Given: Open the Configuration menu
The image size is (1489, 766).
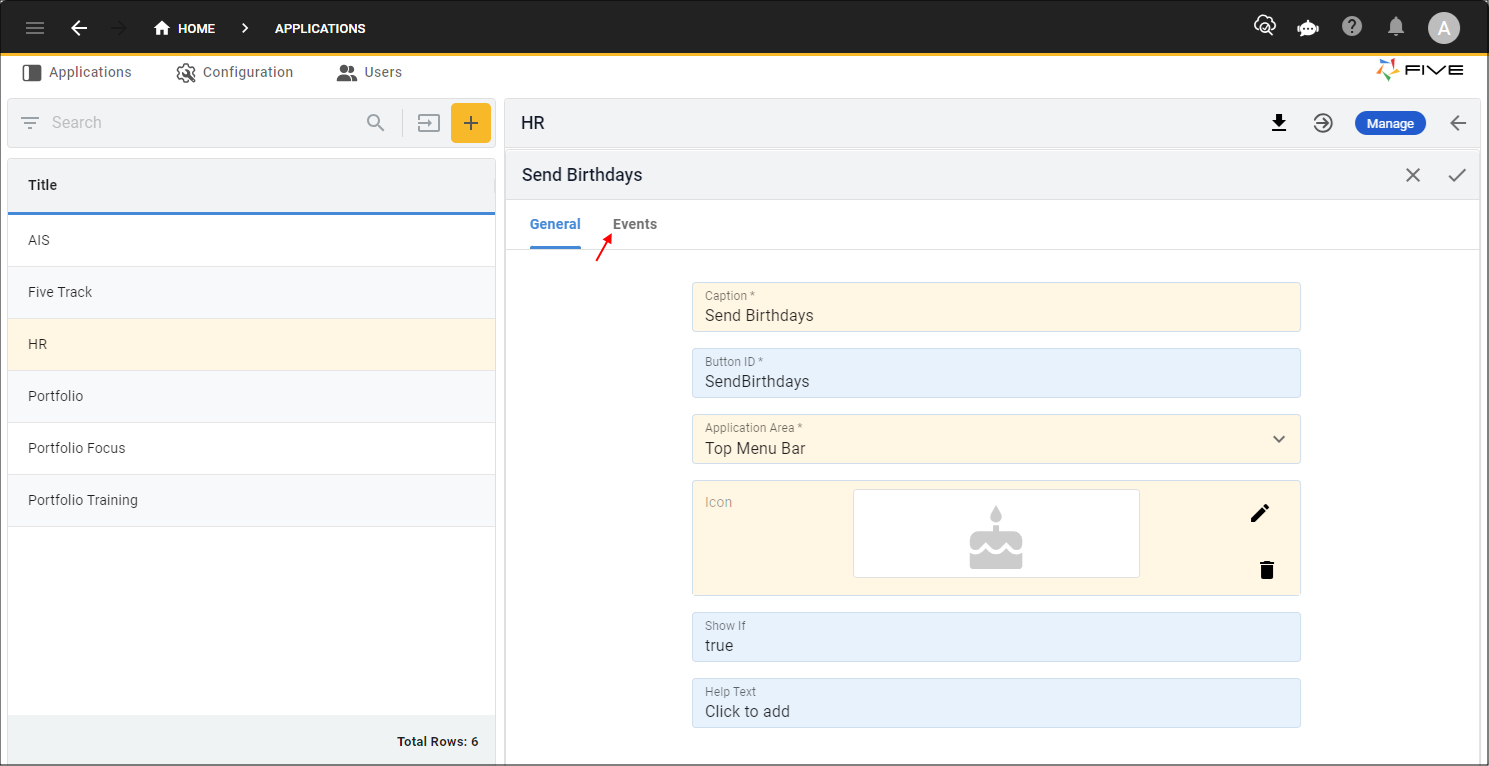Looking at the screenshot, I should 235,72.
